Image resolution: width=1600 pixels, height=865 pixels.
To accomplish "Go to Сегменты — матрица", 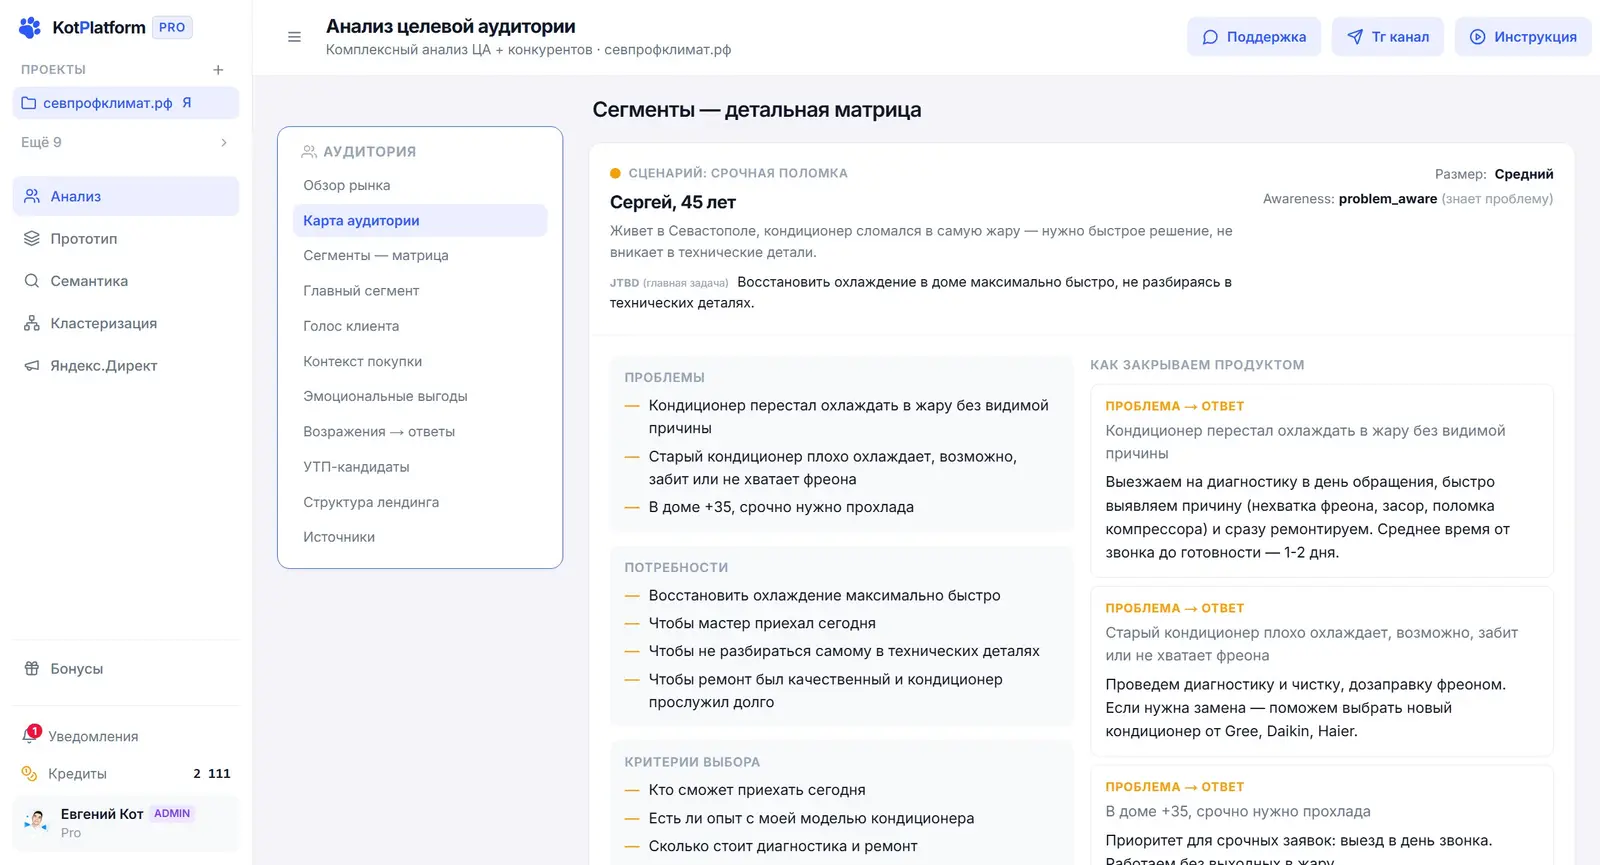I will pyautogui.click(x=420, y=256).
